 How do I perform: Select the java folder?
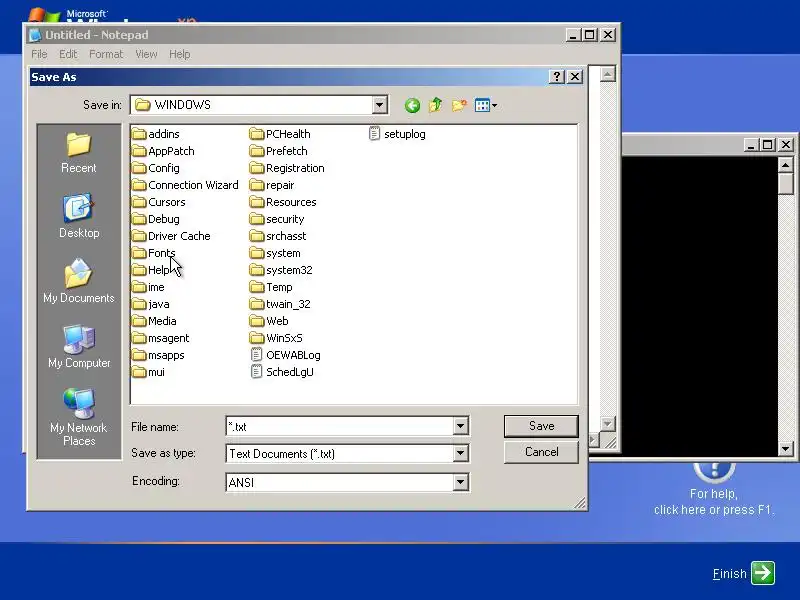151,304
